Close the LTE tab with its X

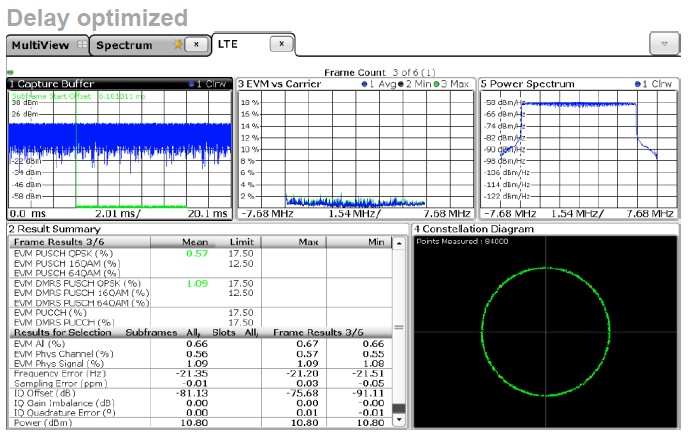[282, 44]
